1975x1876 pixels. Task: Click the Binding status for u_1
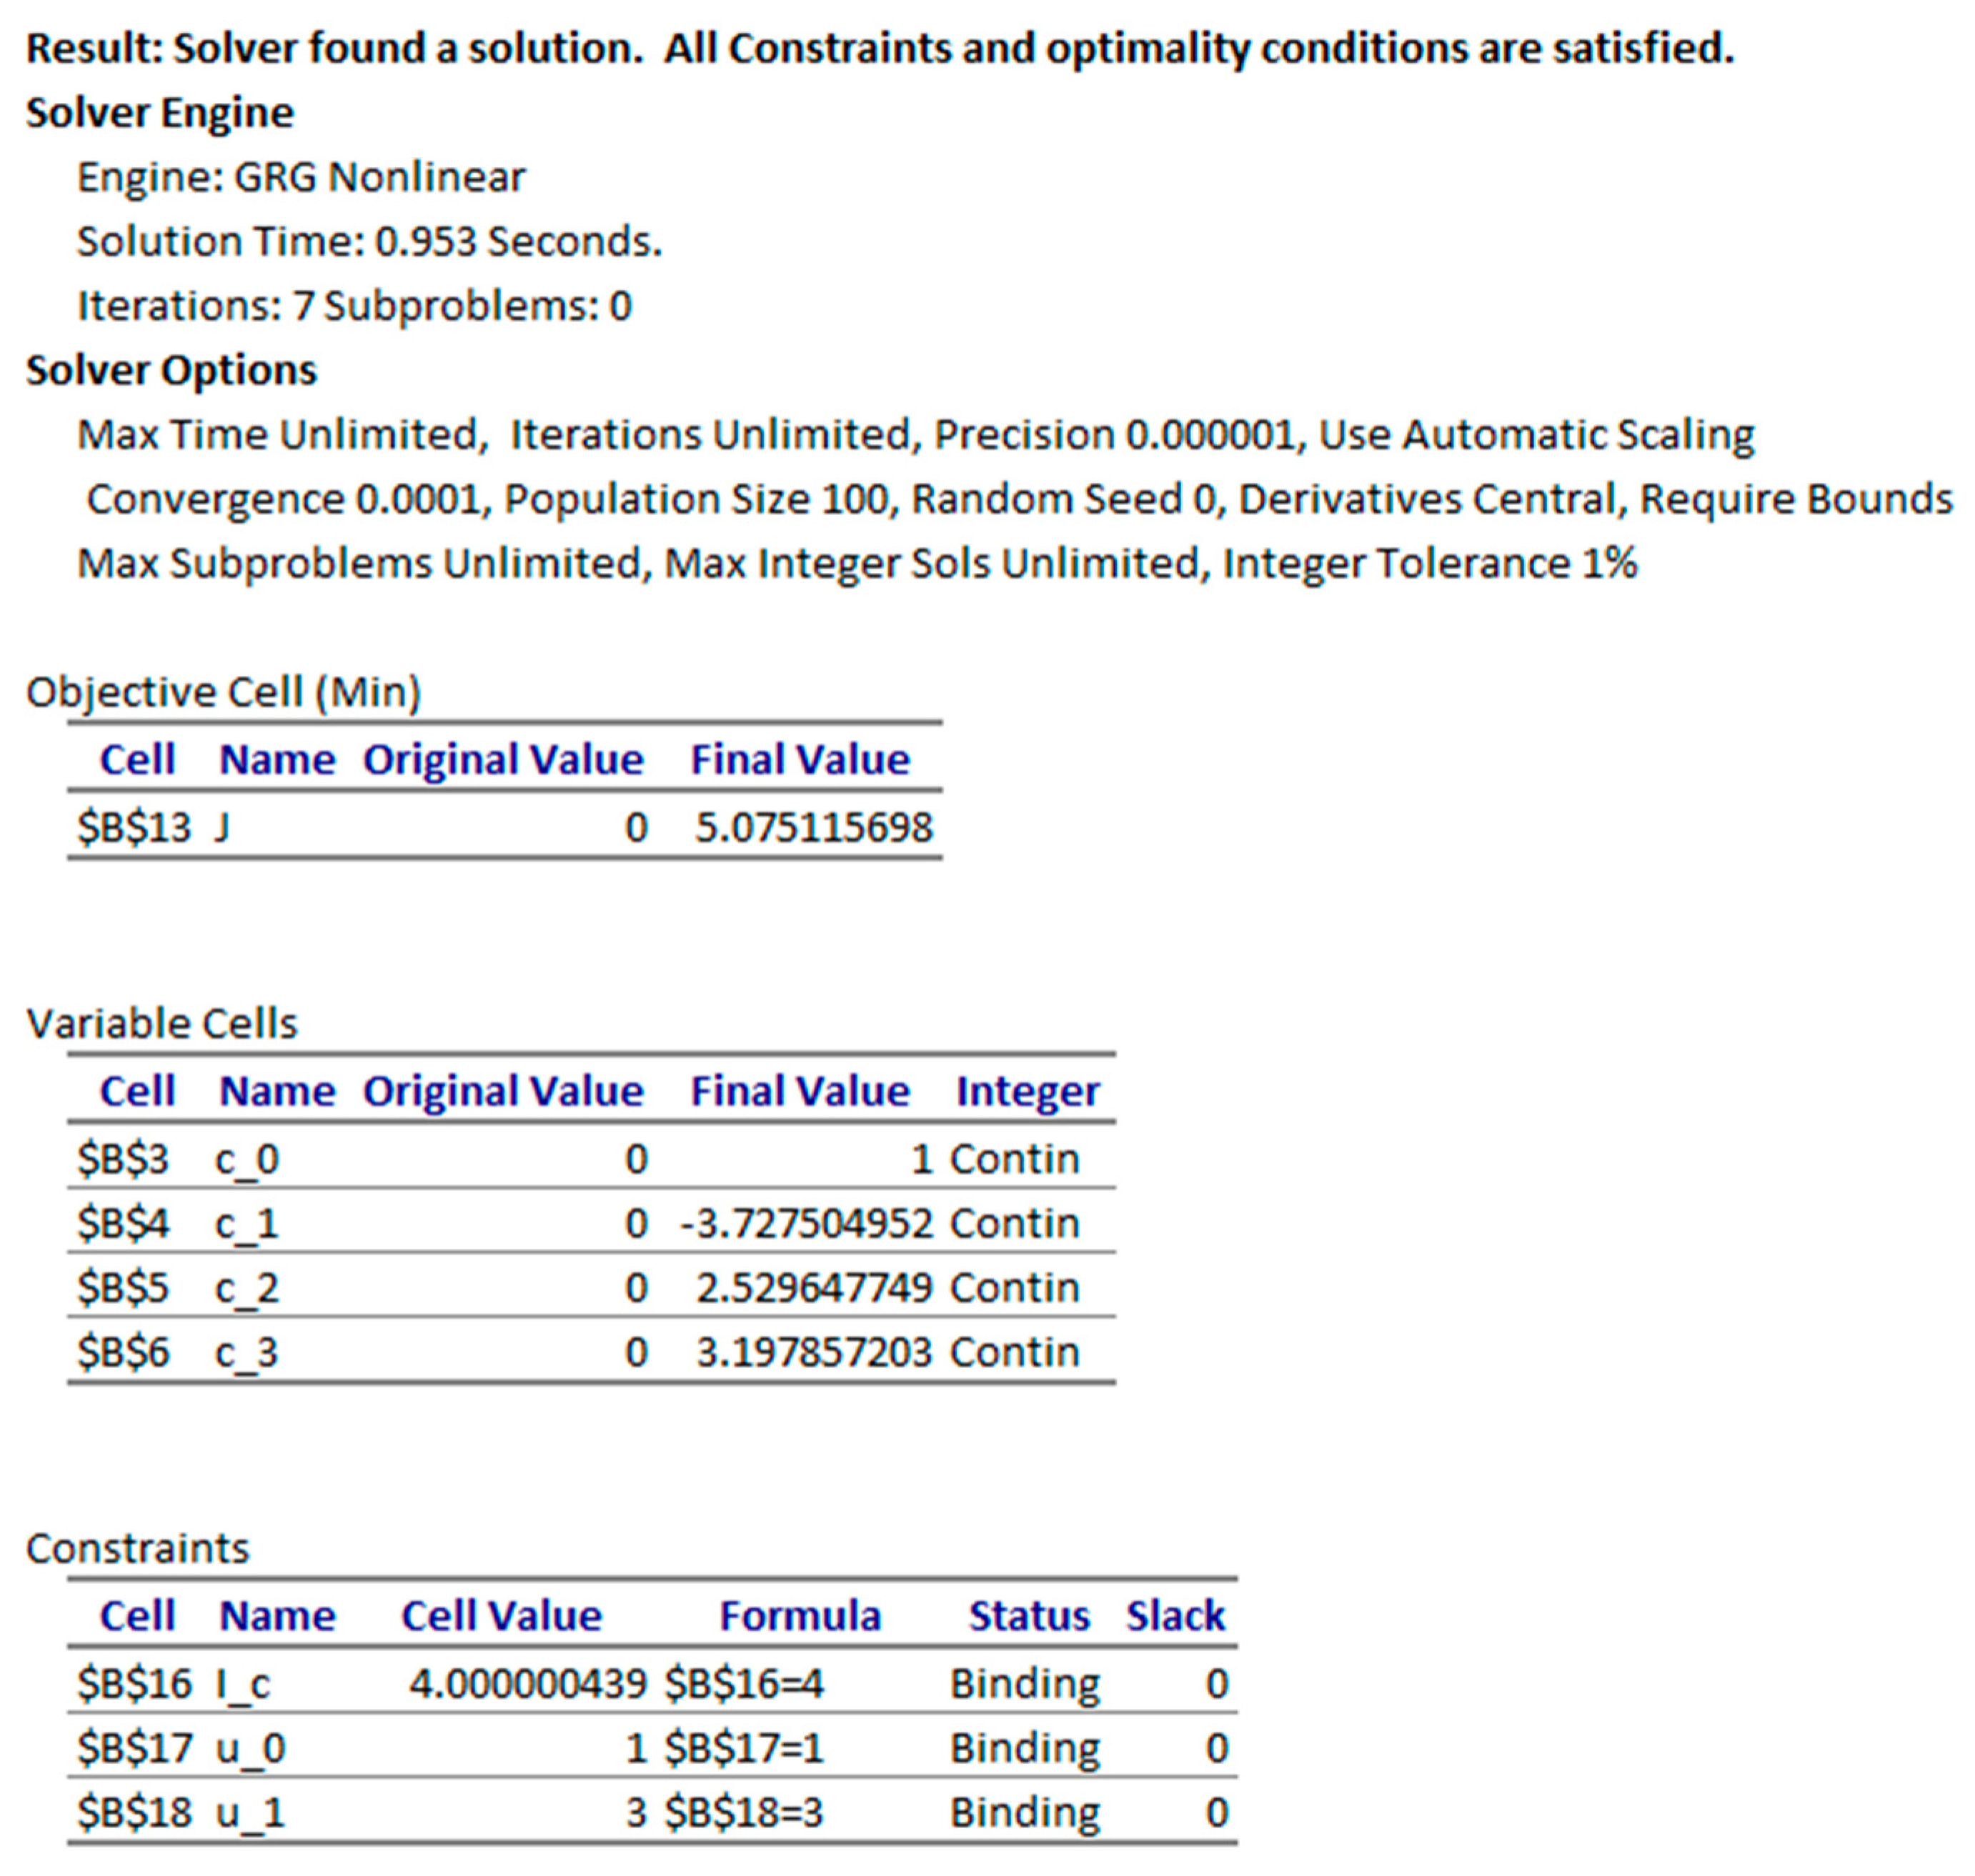[x=1024, y=1812]
